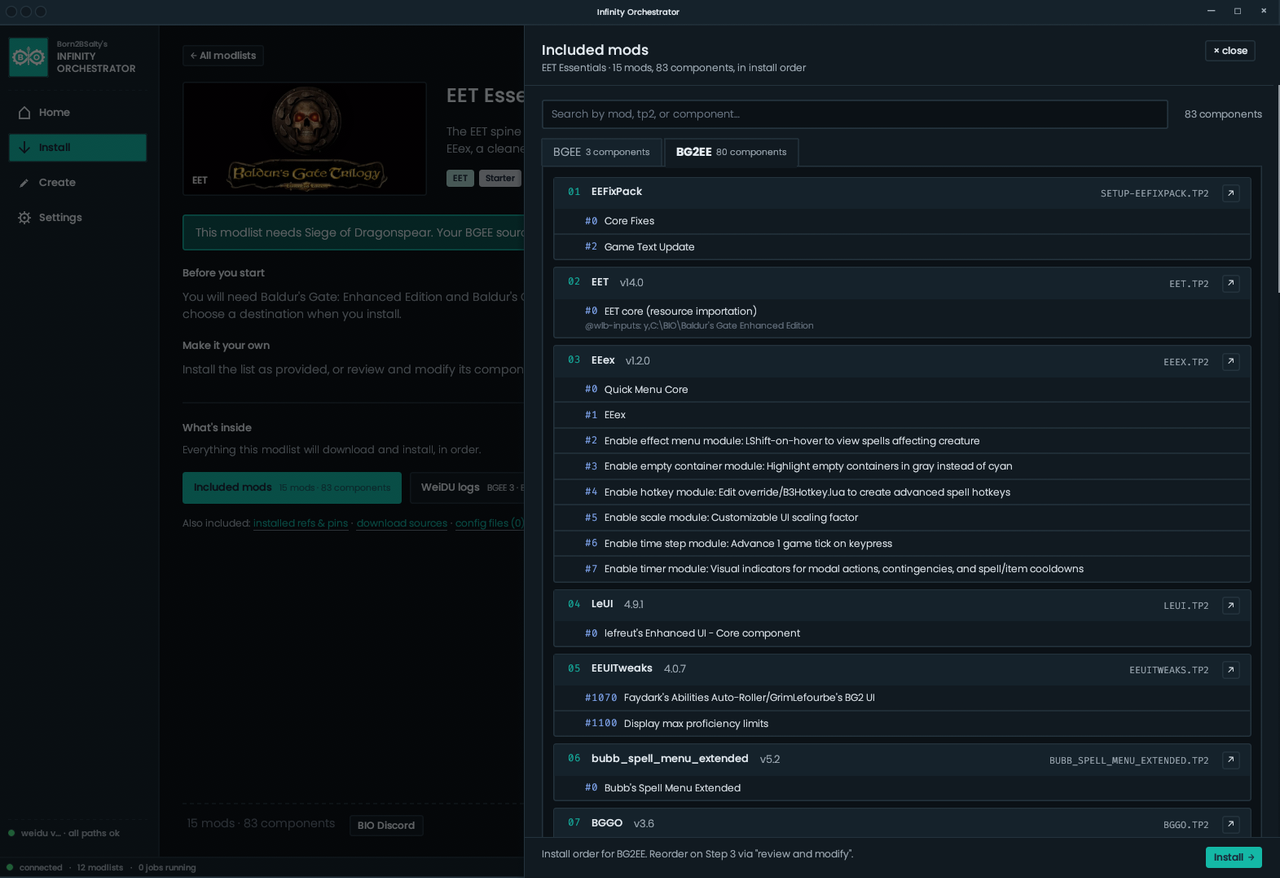1280x878 pixels.
Task: Click the EEFixPack mod header
Action: 902,193
